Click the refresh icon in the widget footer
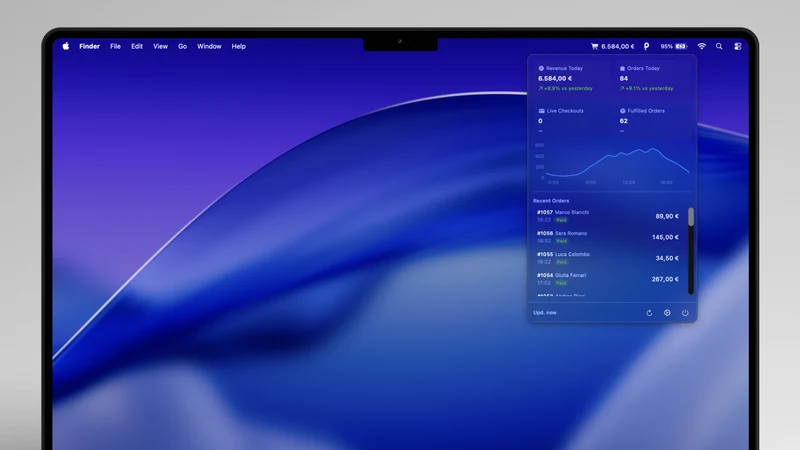Image resolution: width=800 pixels, height=450 pixels. click(x=649, y=313)
